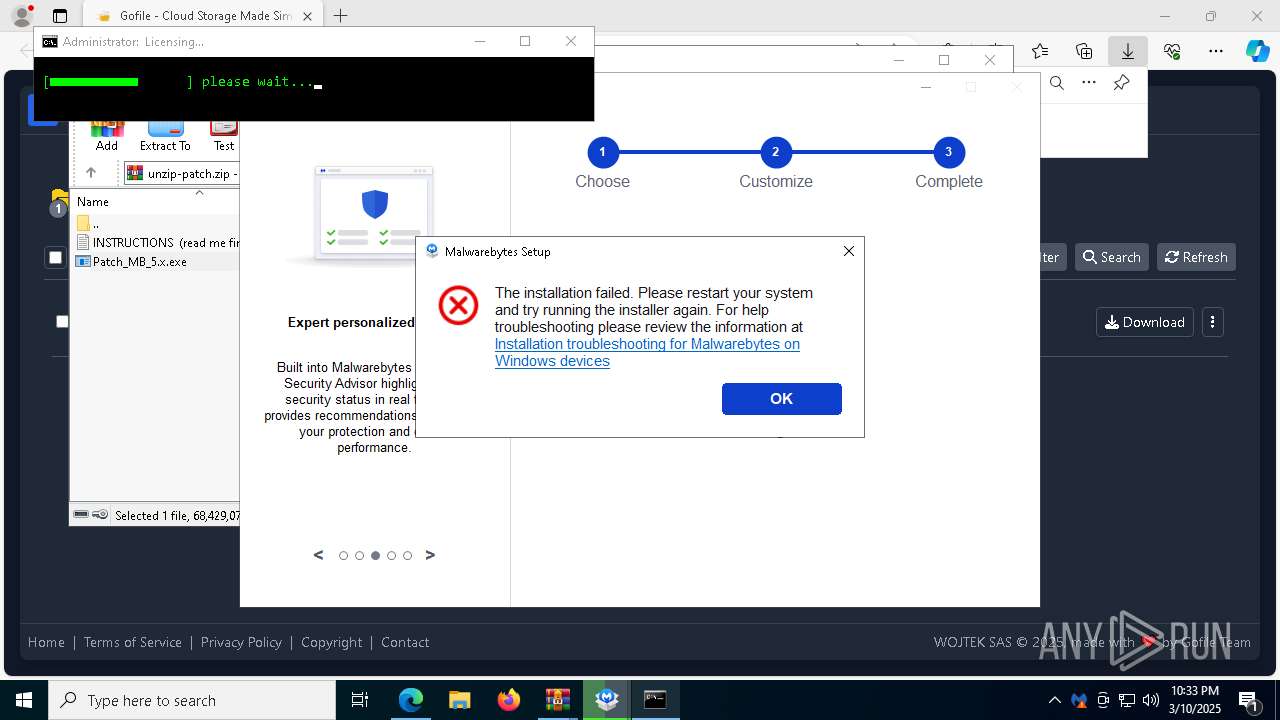This screenshot has height=720, width=1280.
Task: Close the Gofile browser tab
Action: pyautogui.click(x=307, y=16)
